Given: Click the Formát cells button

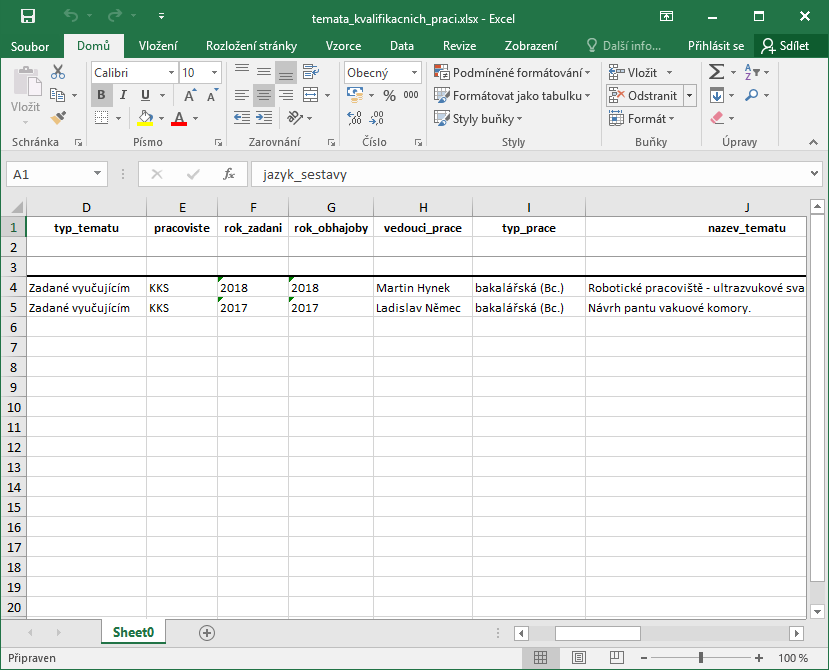Looking at the screenshot, I should pos(642,118).
